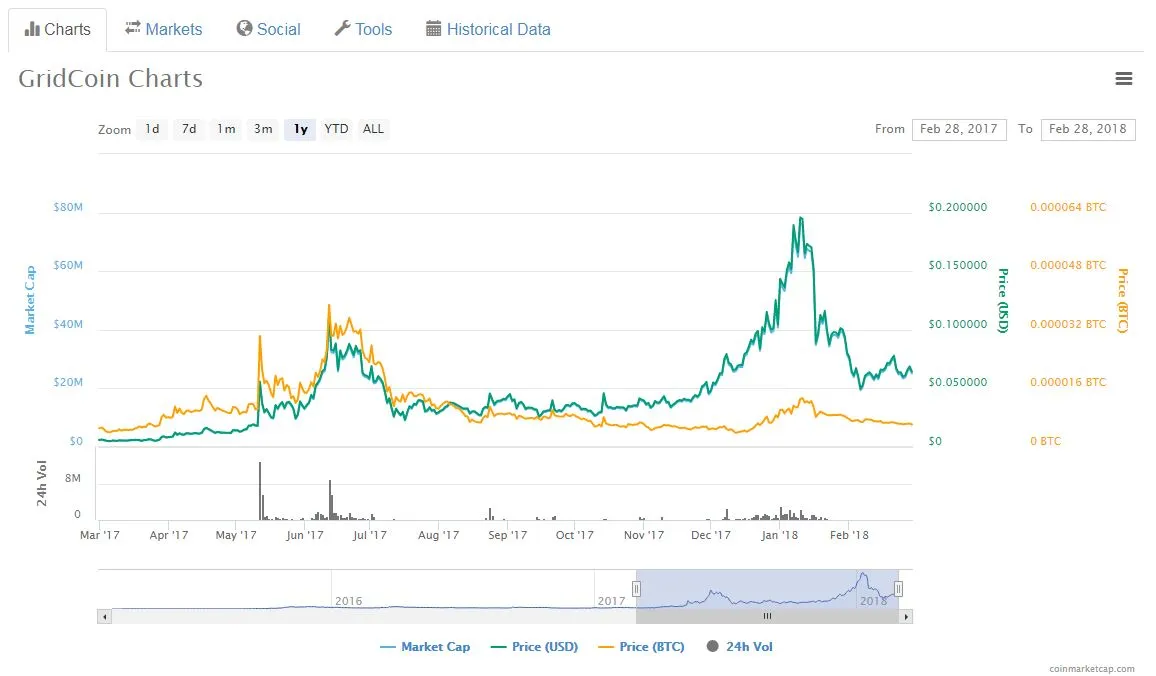
Task: Click the From date field
Action: click(x=958, y=129)
